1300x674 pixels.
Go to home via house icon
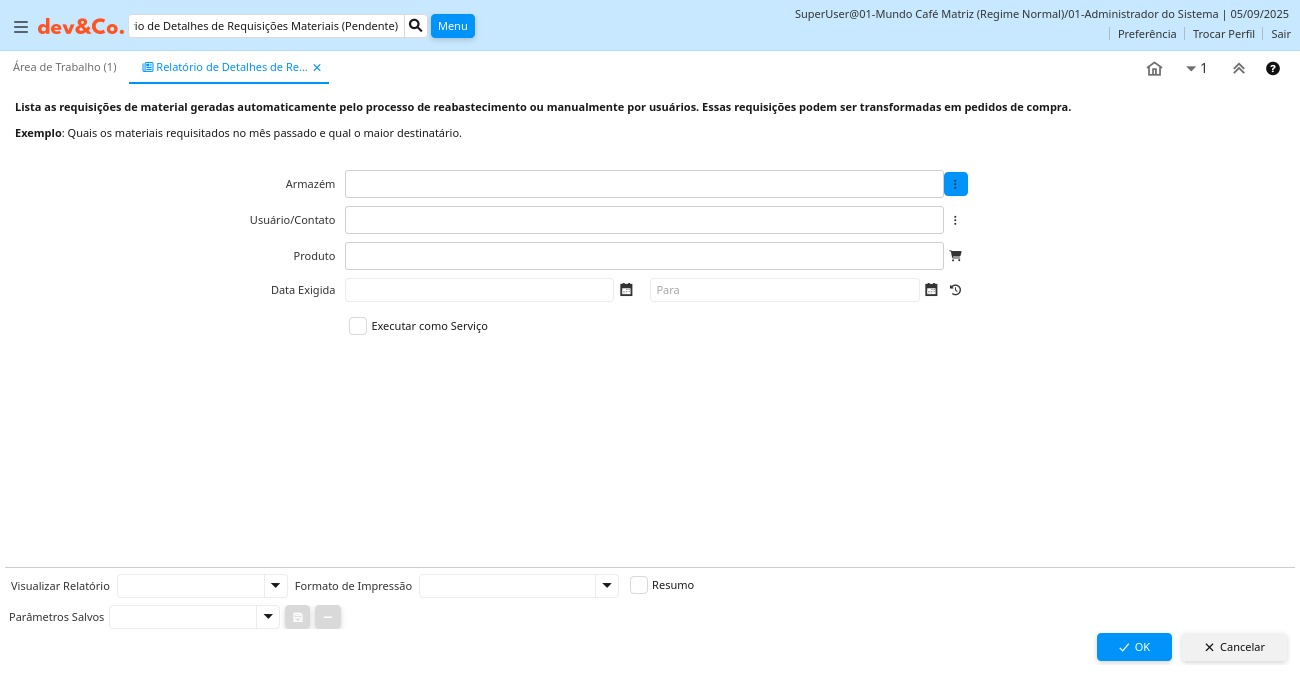pos(1154,68)
